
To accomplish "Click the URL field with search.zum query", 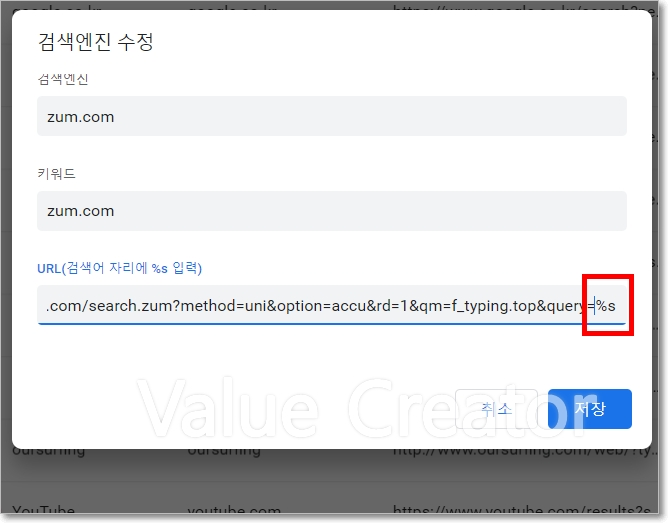I will (331, 305).
